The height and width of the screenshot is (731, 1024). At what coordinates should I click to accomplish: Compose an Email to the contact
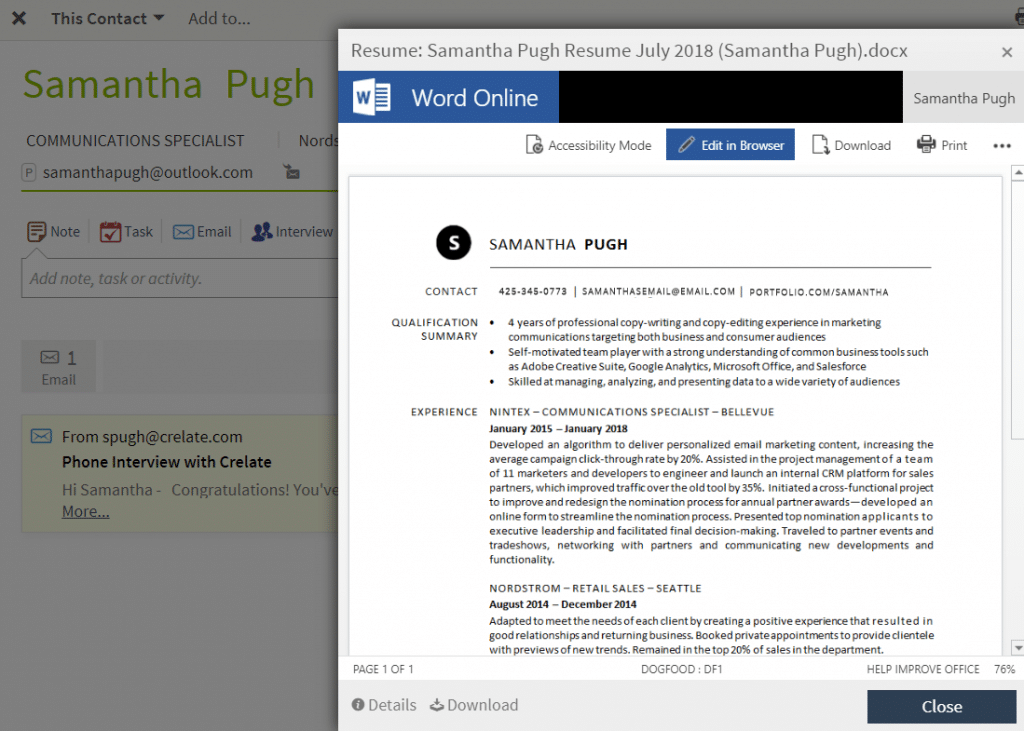tap(202, 232)
